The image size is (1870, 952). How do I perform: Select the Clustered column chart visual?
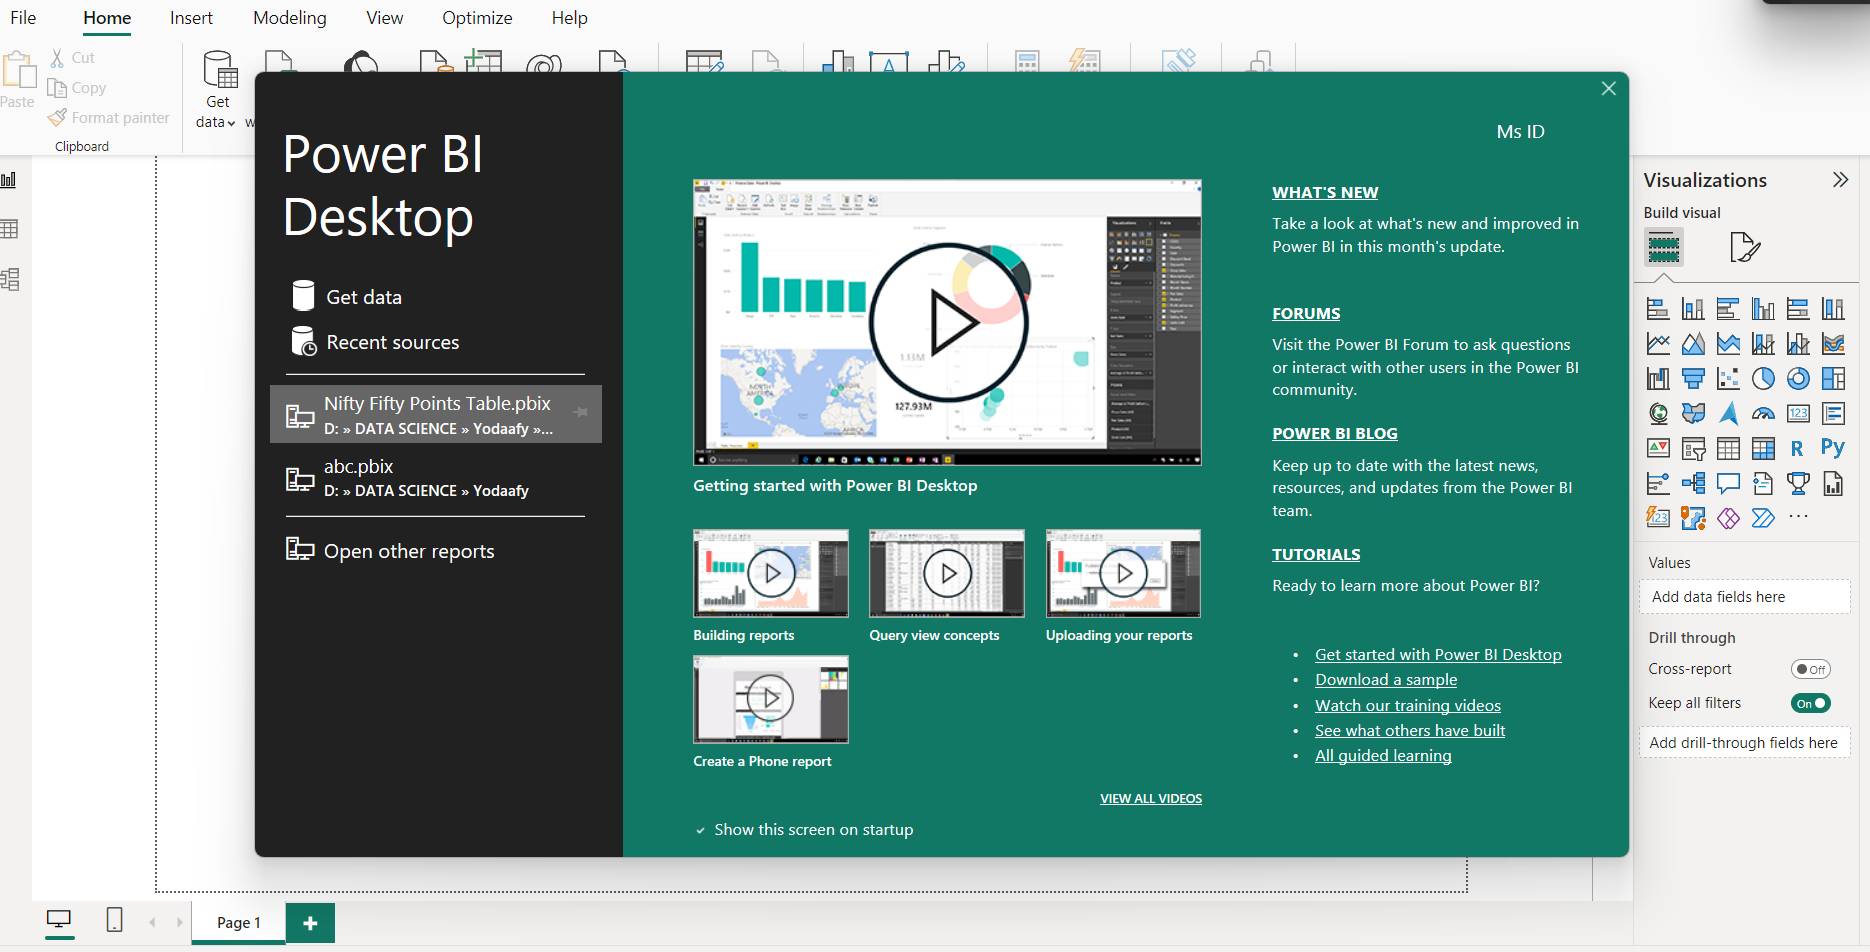coord(1763,309)
